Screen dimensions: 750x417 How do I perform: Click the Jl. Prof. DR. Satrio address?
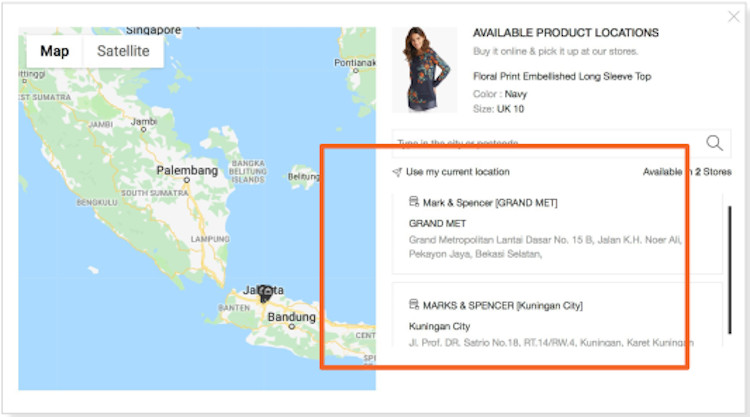[551, 342]
